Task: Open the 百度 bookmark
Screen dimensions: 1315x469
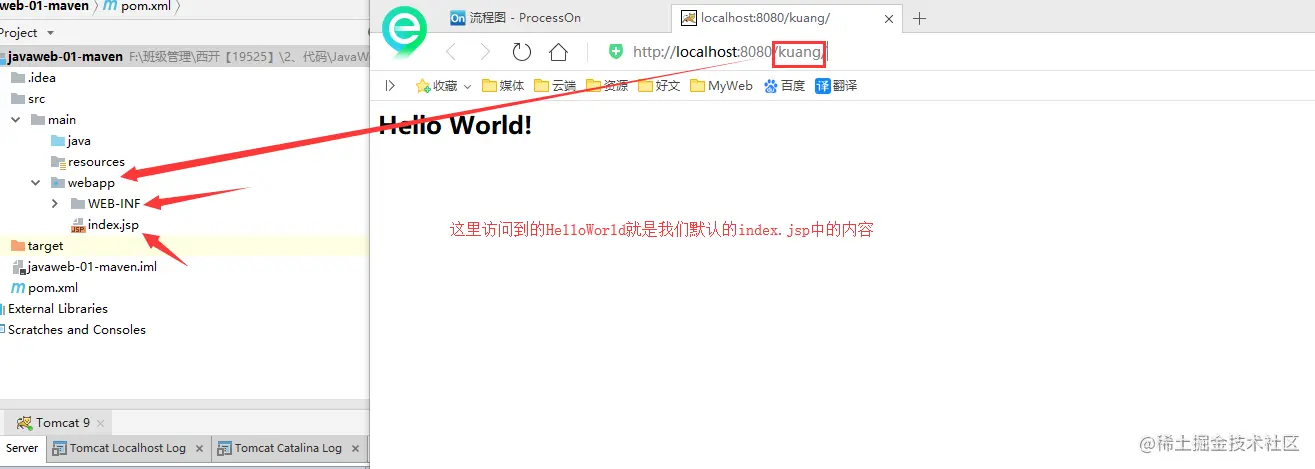Action: click(x=784, y=86)
